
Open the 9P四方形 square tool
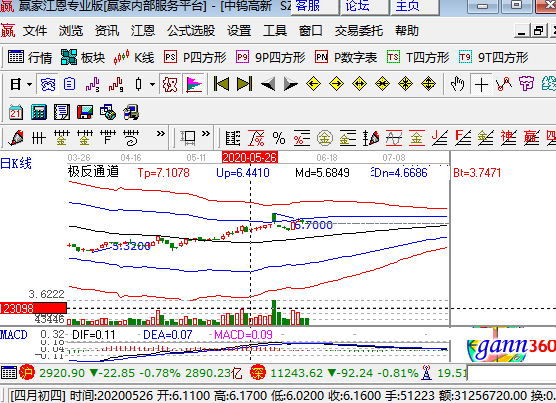271,57
